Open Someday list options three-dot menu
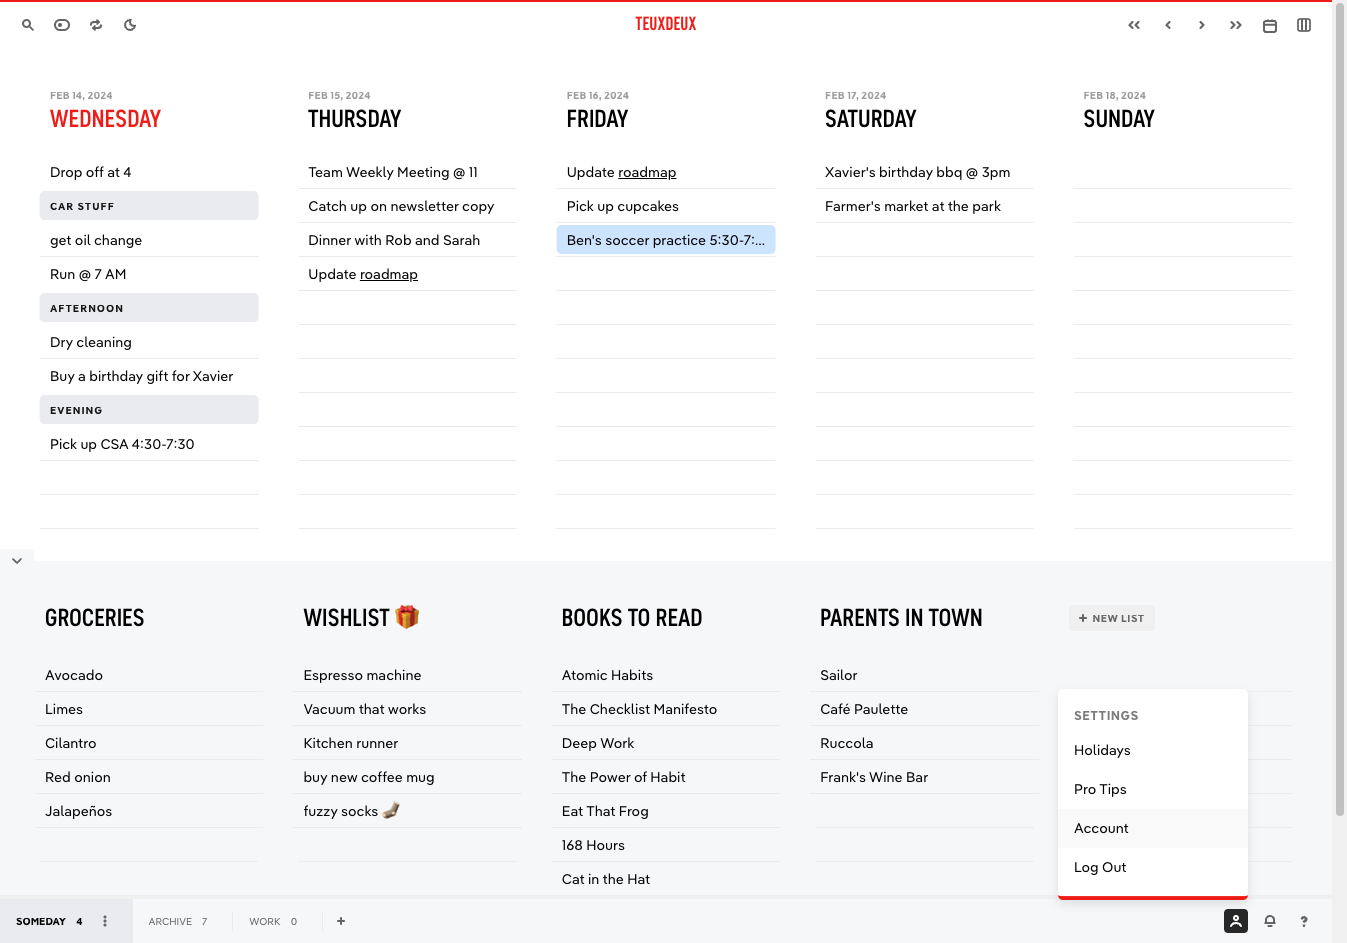The image size is (1347, 943). click(105, 921)
